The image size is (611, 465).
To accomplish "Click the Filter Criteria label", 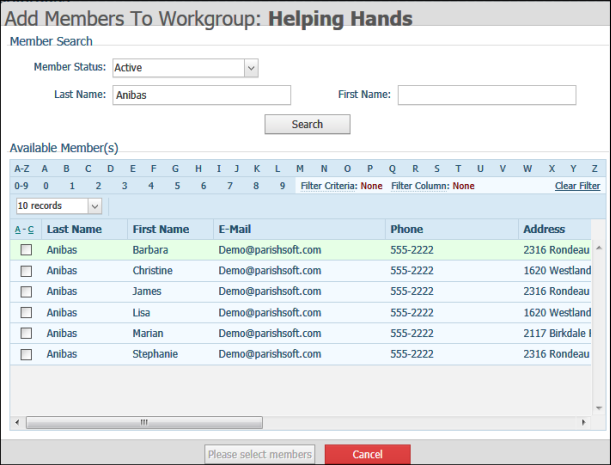I will tap(329, 186).
